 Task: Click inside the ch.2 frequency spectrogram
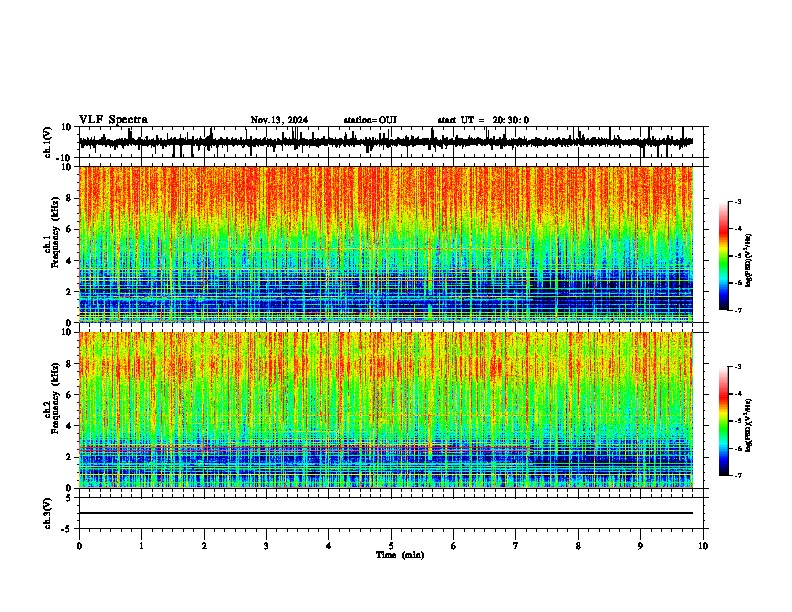[x=386, y=410]
